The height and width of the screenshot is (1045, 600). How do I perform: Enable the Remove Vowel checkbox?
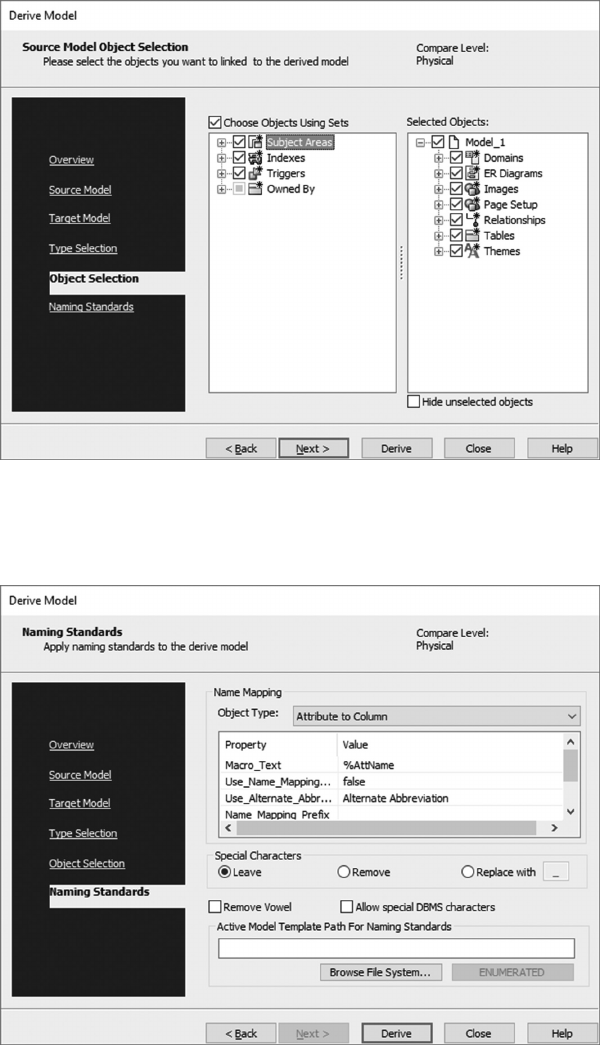[x=215, y=907]
